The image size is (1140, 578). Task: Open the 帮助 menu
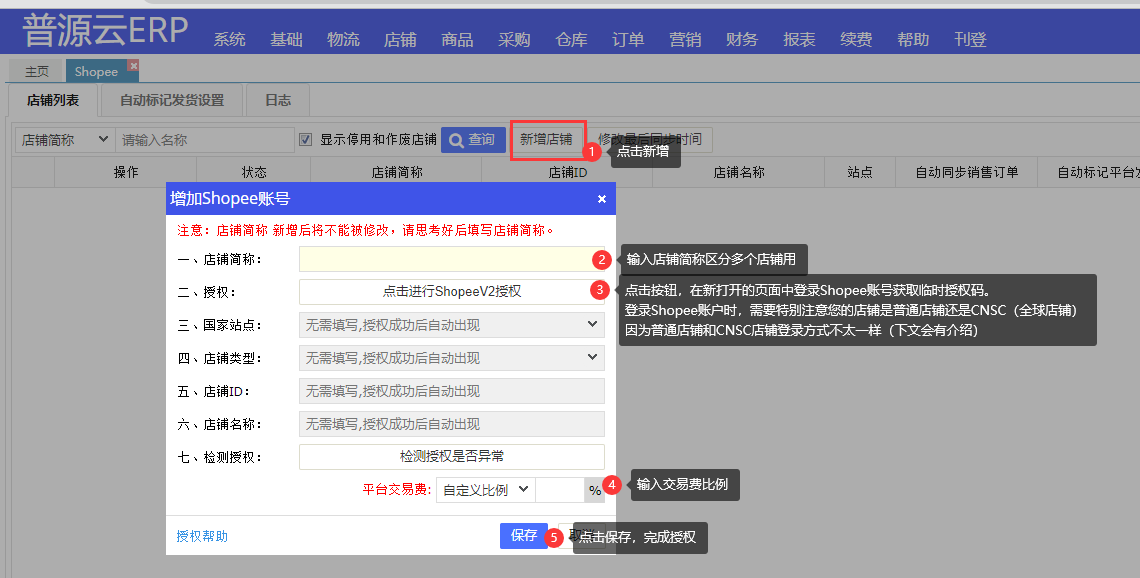pyautogui.click(x=912, y=39)
